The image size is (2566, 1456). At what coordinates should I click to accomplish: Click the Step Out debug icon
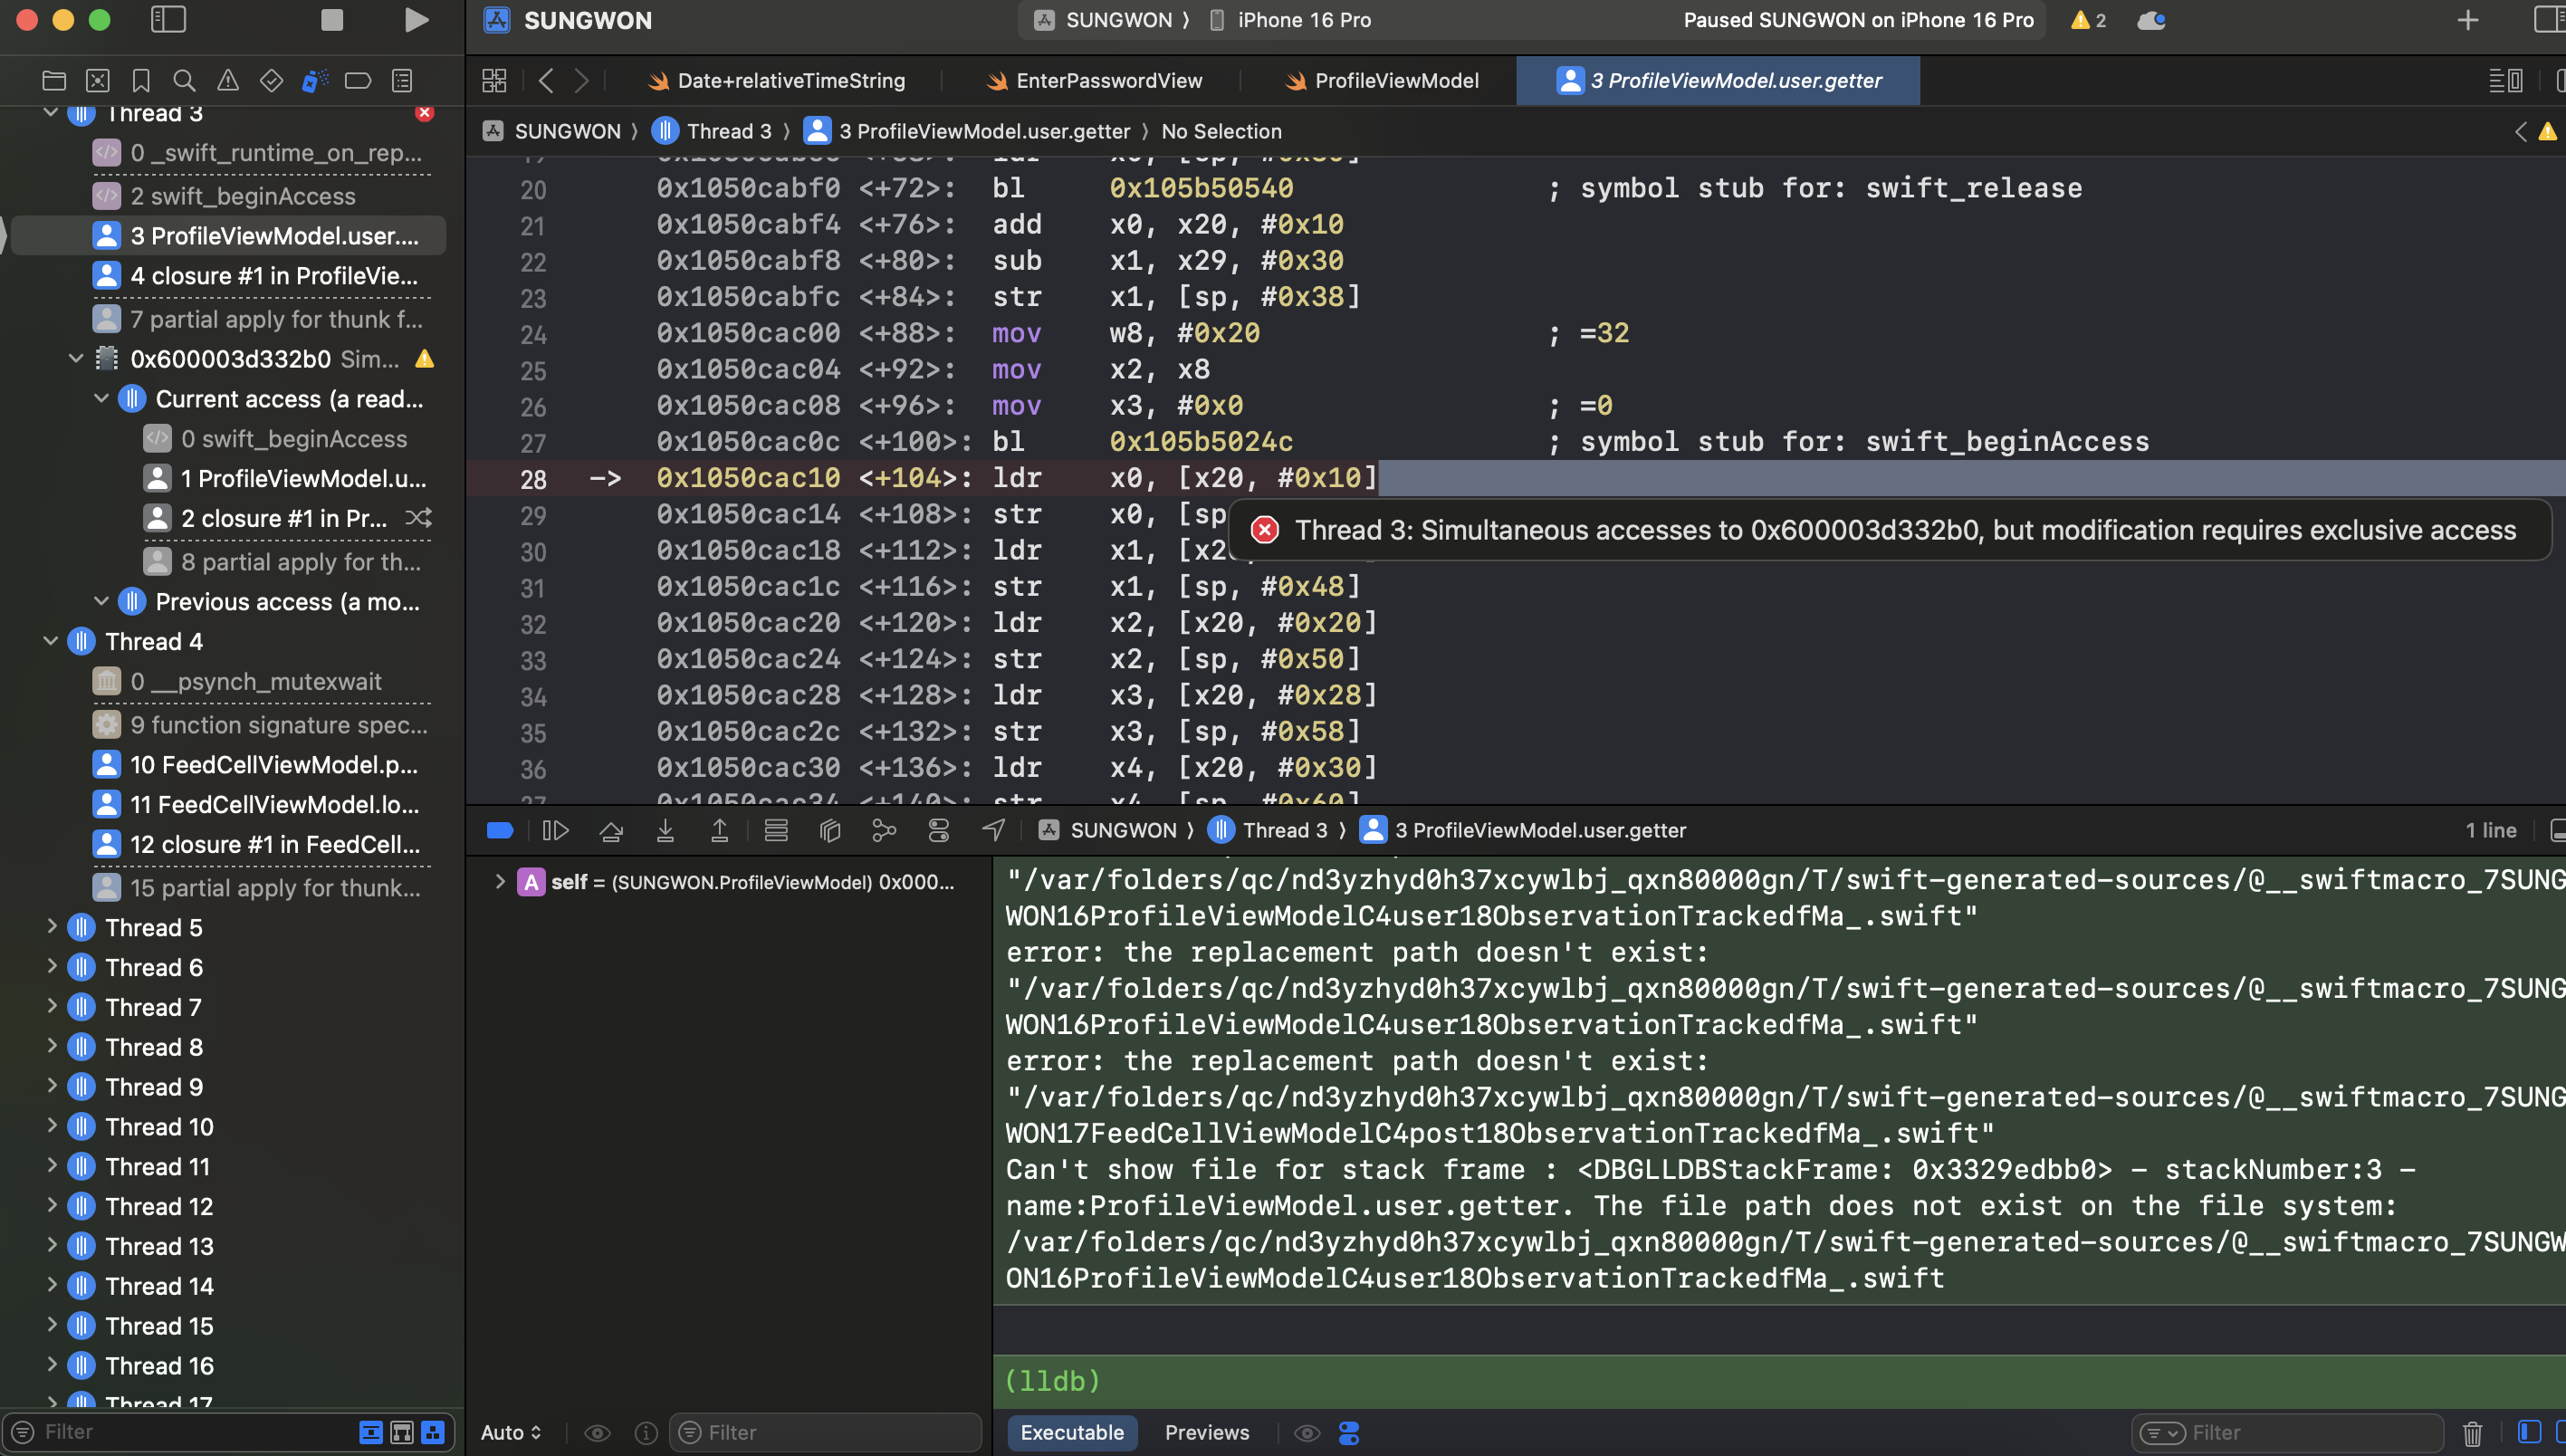[x=719, y=830]
